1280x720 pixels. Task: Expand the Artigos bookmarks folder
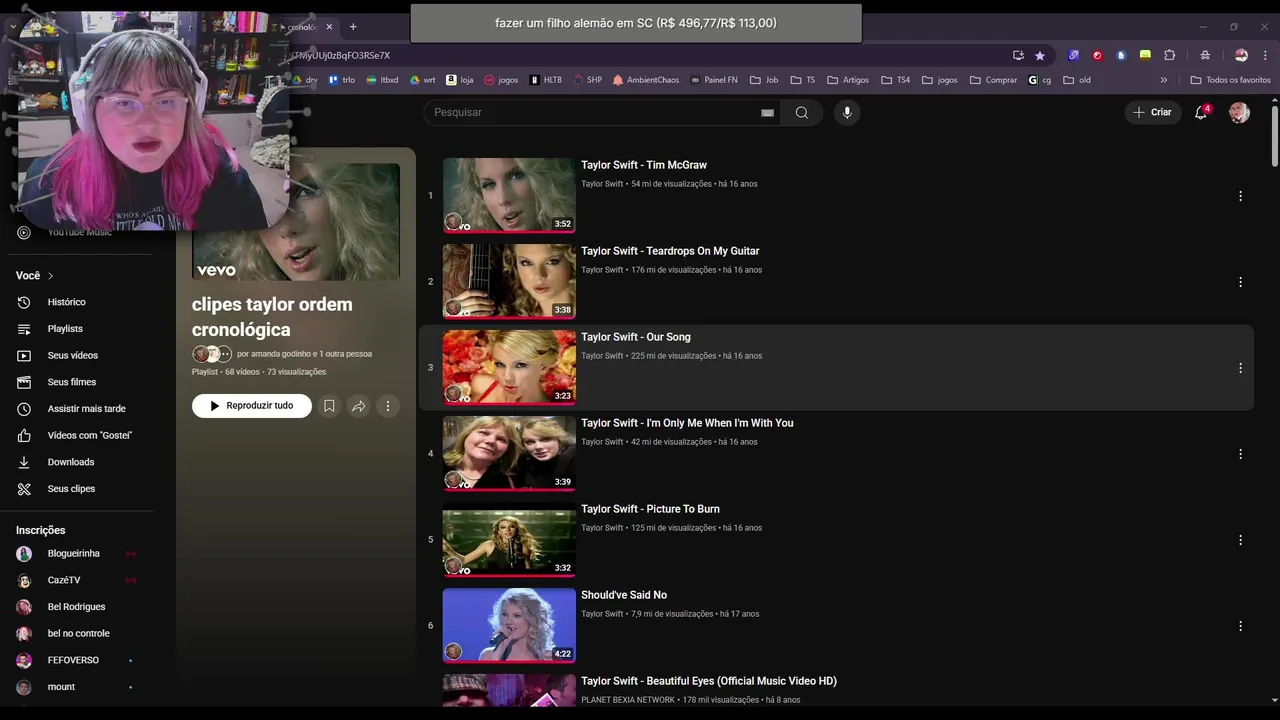point(848,80)
